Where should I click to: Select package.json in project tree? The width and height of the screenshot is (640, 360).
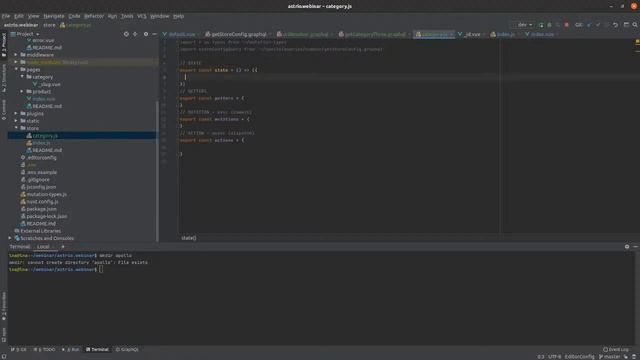pos(38,209)
